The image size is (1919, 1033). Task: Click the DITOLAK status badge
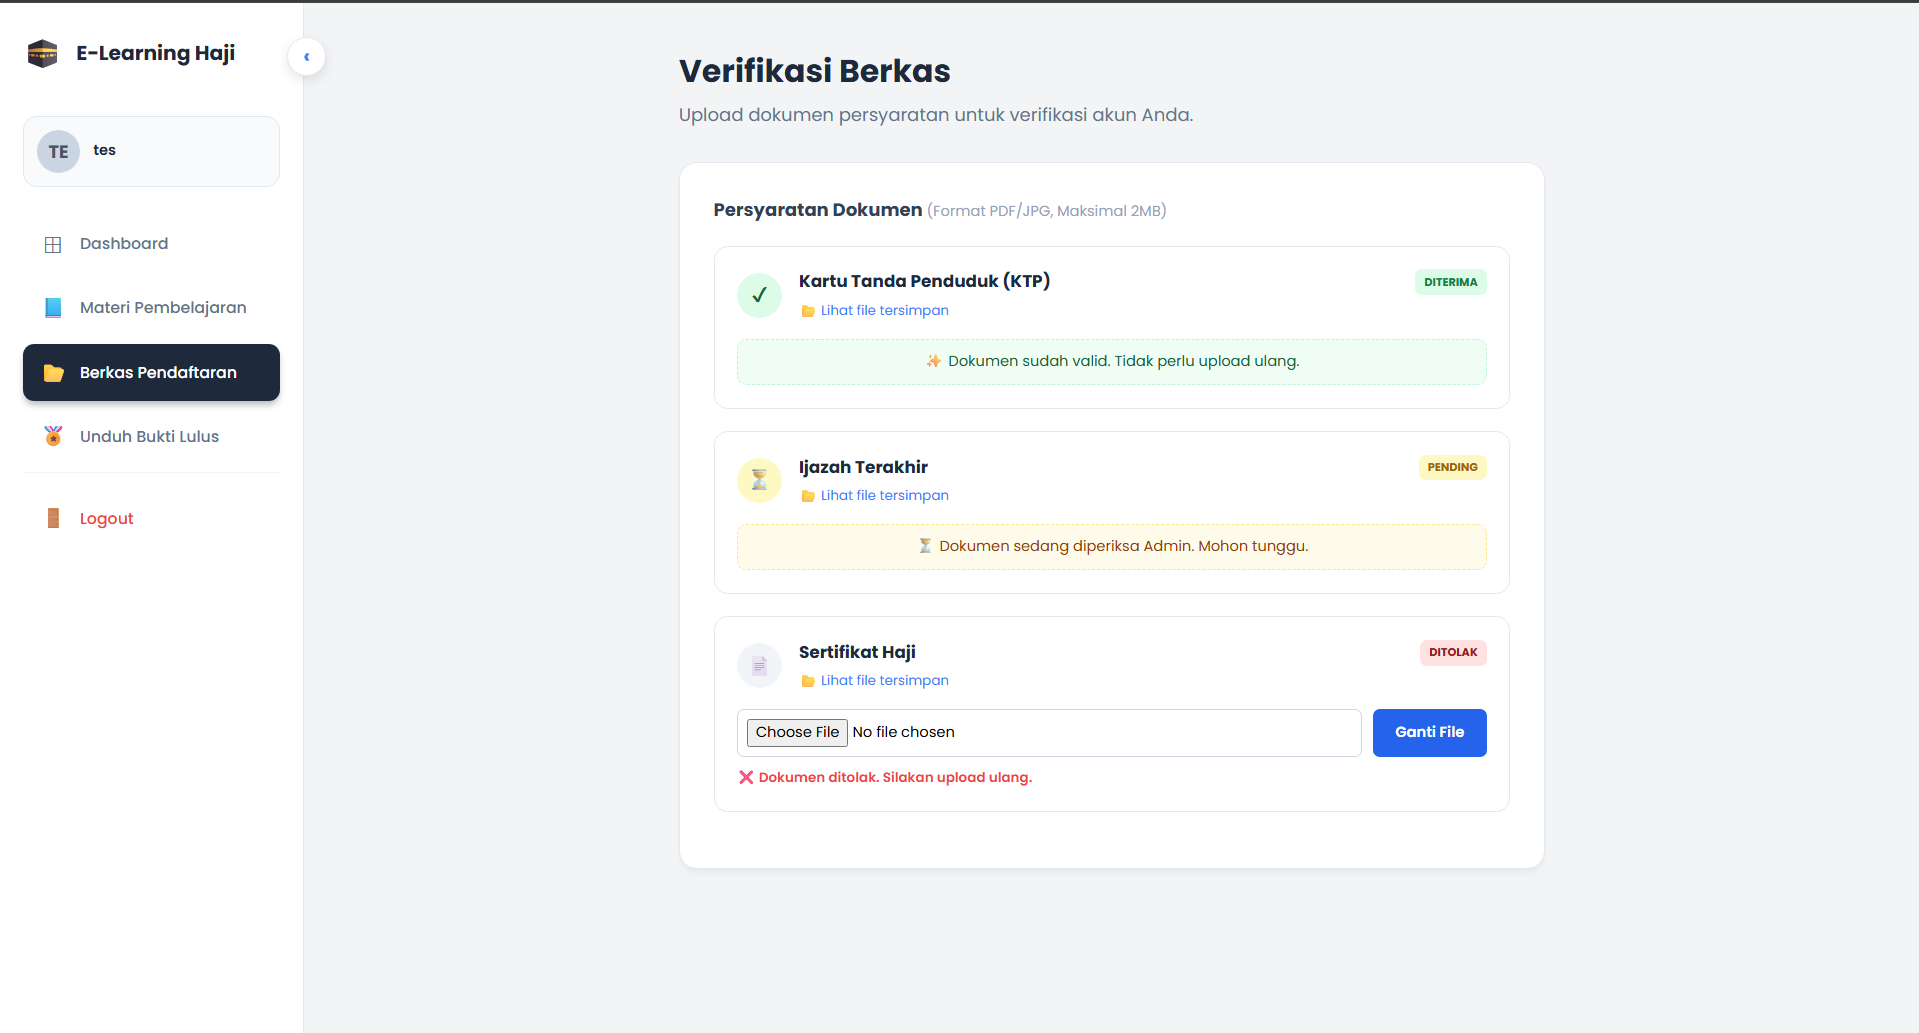coord(1453,652)
